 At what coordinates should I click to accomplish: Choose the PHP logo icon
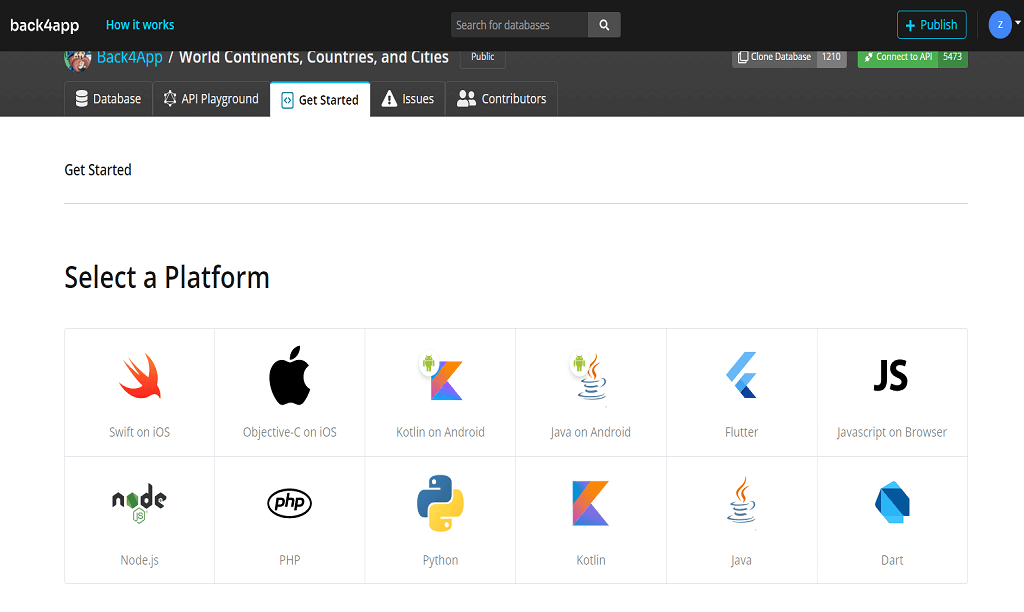coord(289,503)
